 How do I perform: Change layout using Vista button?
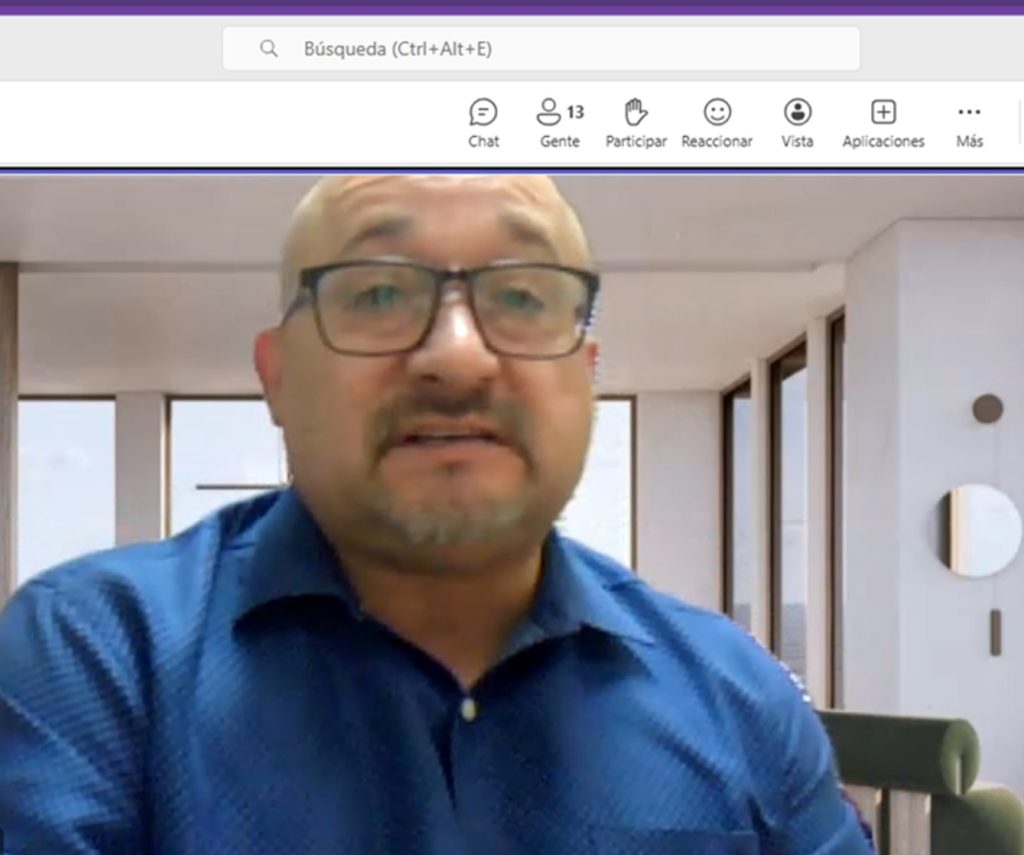797,123
